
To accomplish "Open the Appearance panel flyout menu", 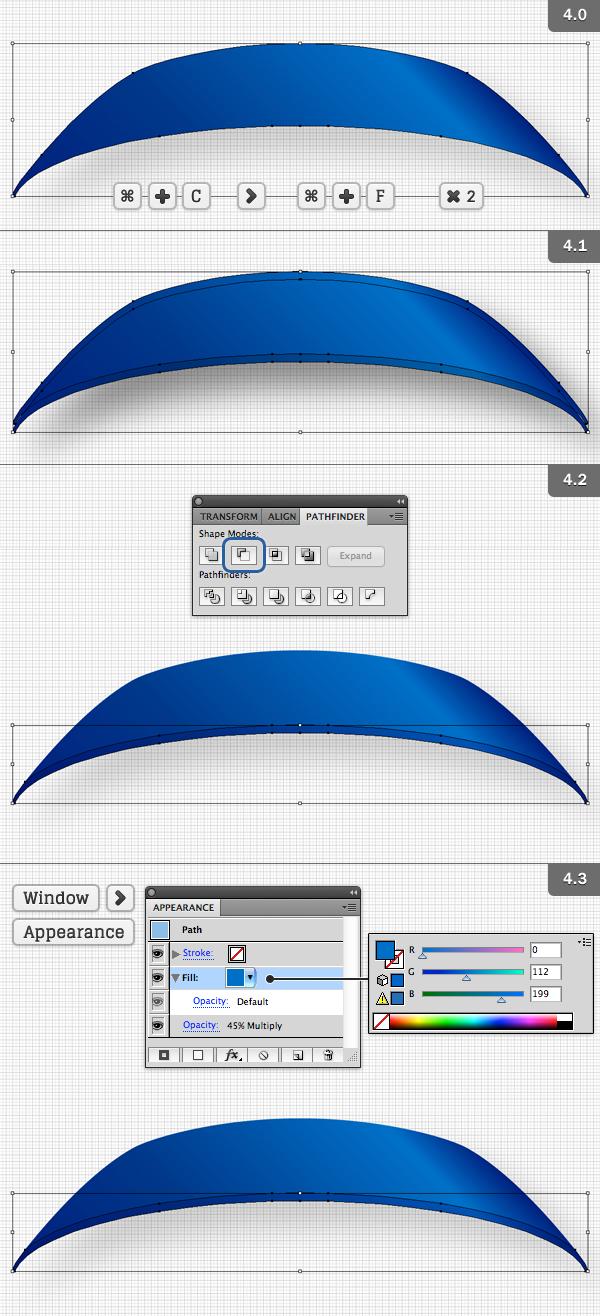I will pyautogui.click(x=350, y=907).
